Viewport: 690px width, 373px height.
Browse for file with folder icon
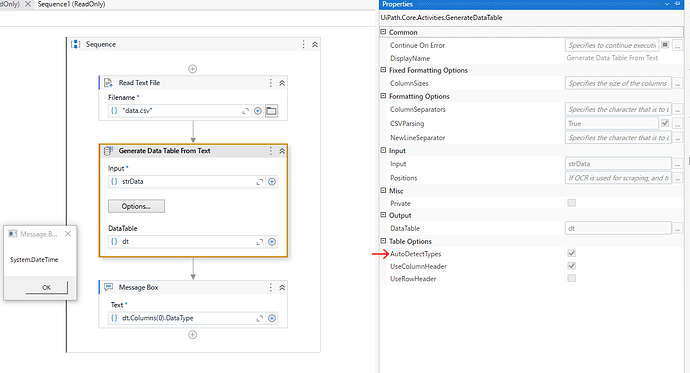[272, 111]
